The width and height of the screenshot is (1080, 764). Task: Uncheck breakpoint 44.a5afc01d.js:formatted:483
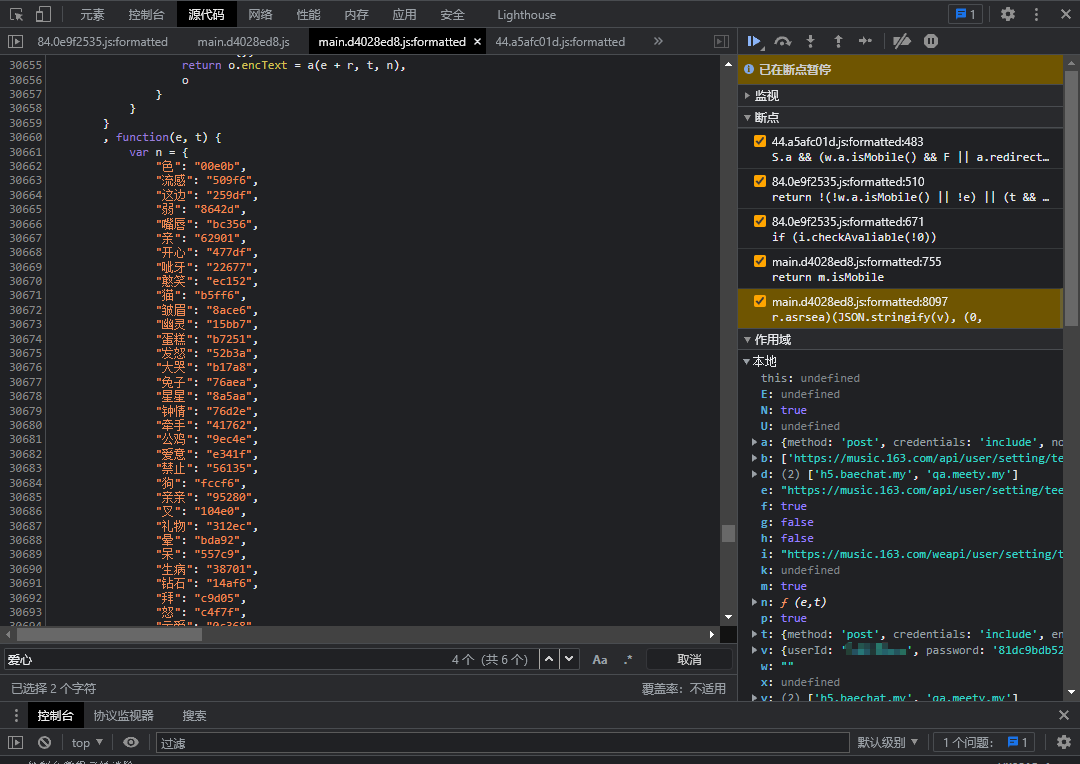click(760, 141)
